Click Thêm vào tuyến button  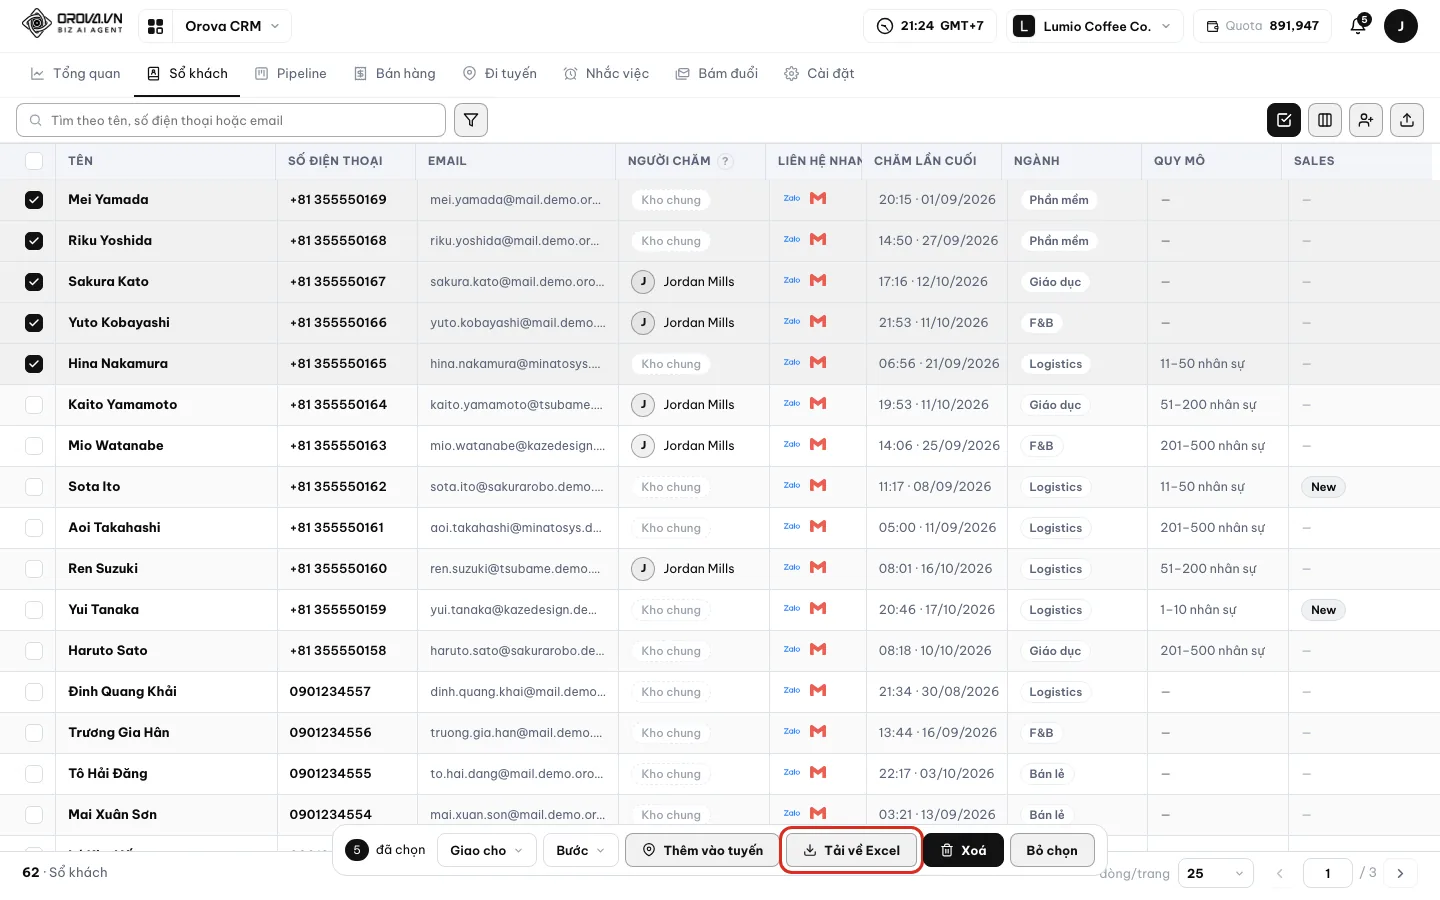point(703,850)
